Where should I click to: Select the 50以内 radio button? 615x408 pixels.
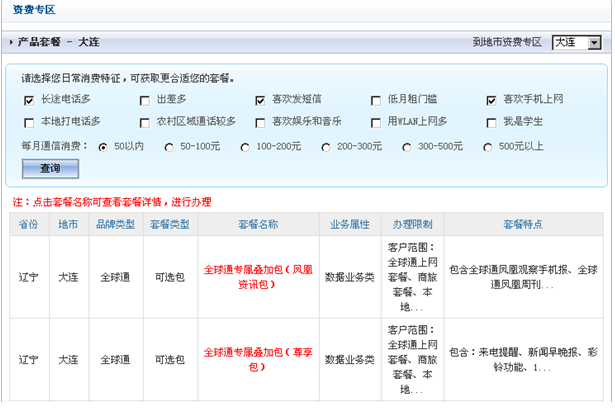(103, 148)
